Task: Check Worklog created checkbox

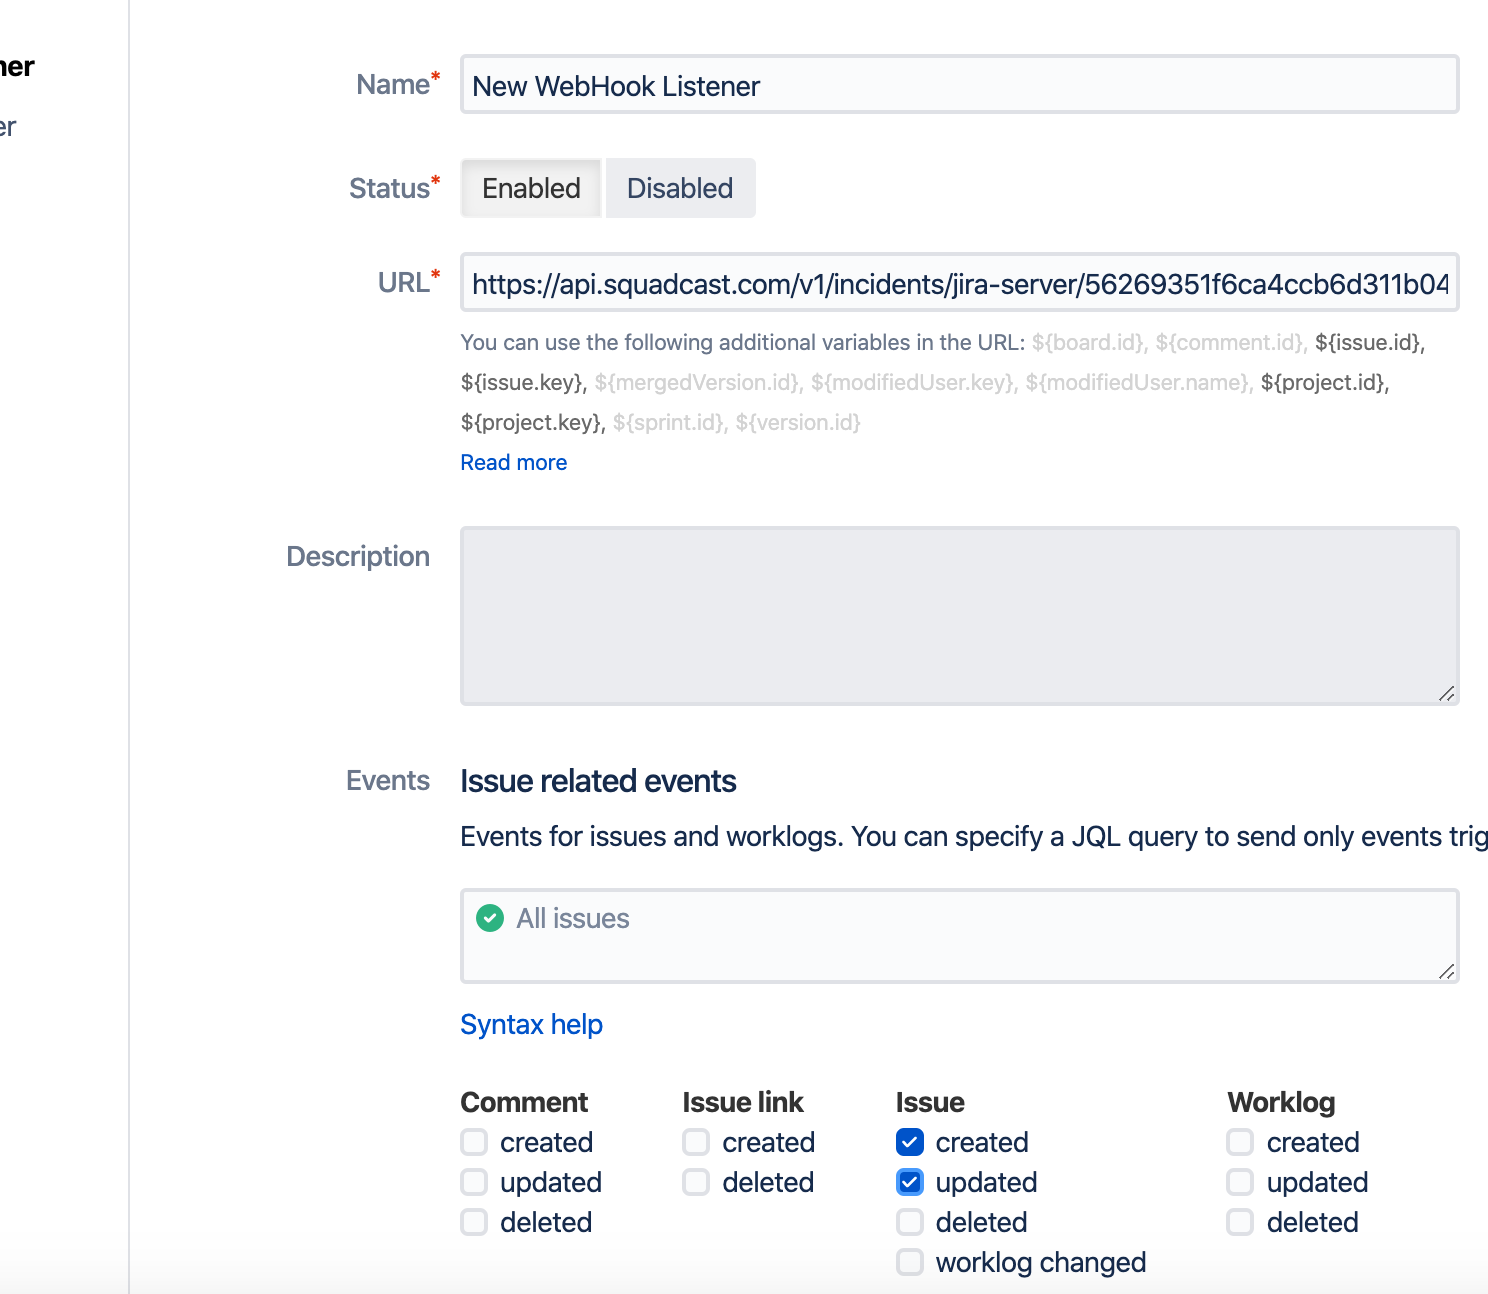Action: tap(1240, 1142)
